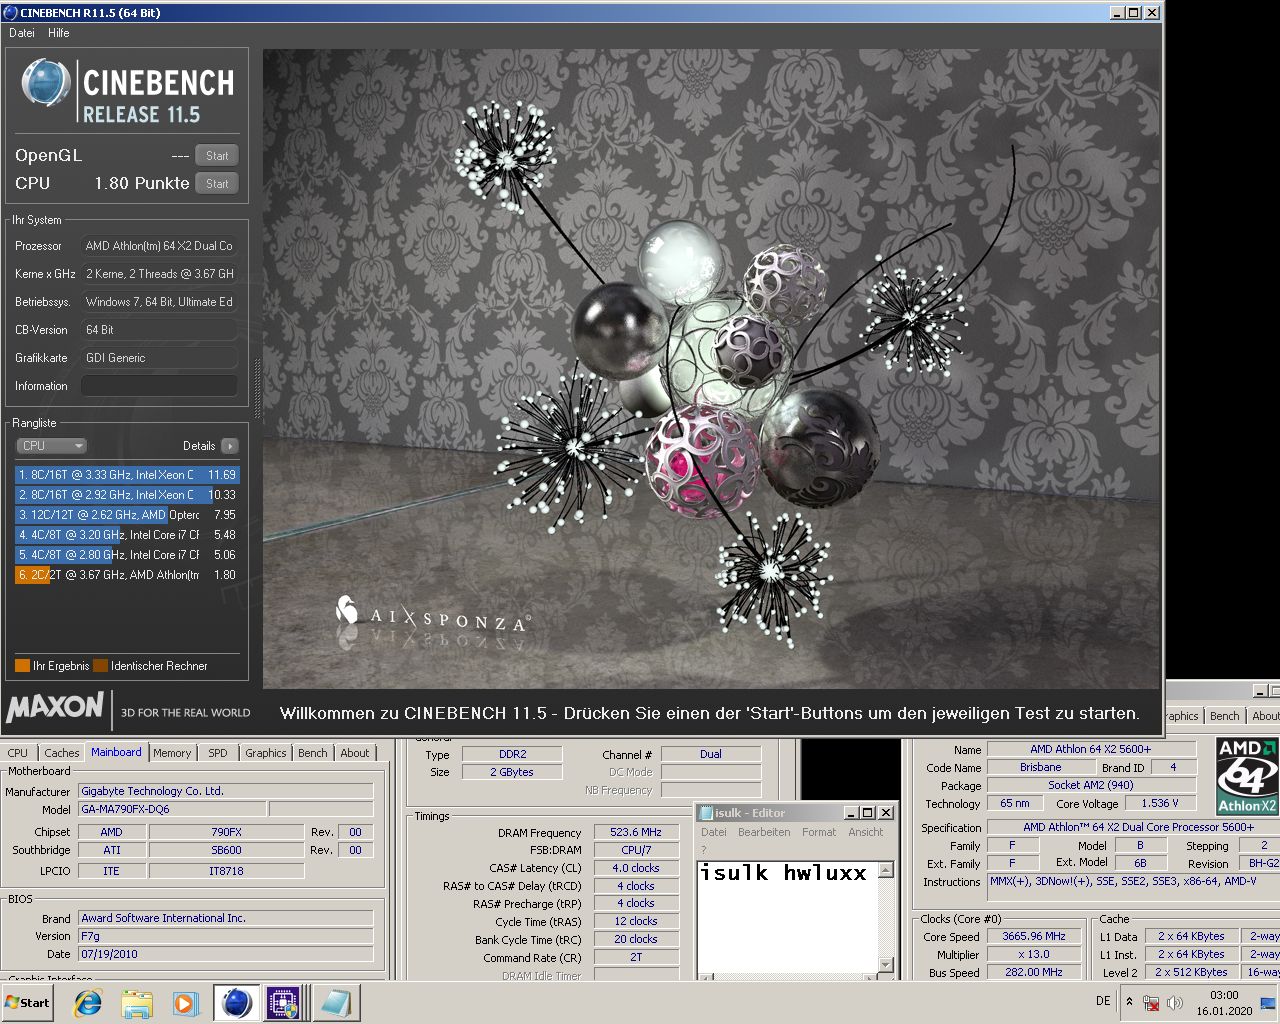Click the Show desktop tray icon

(x=1267, y=1002)
